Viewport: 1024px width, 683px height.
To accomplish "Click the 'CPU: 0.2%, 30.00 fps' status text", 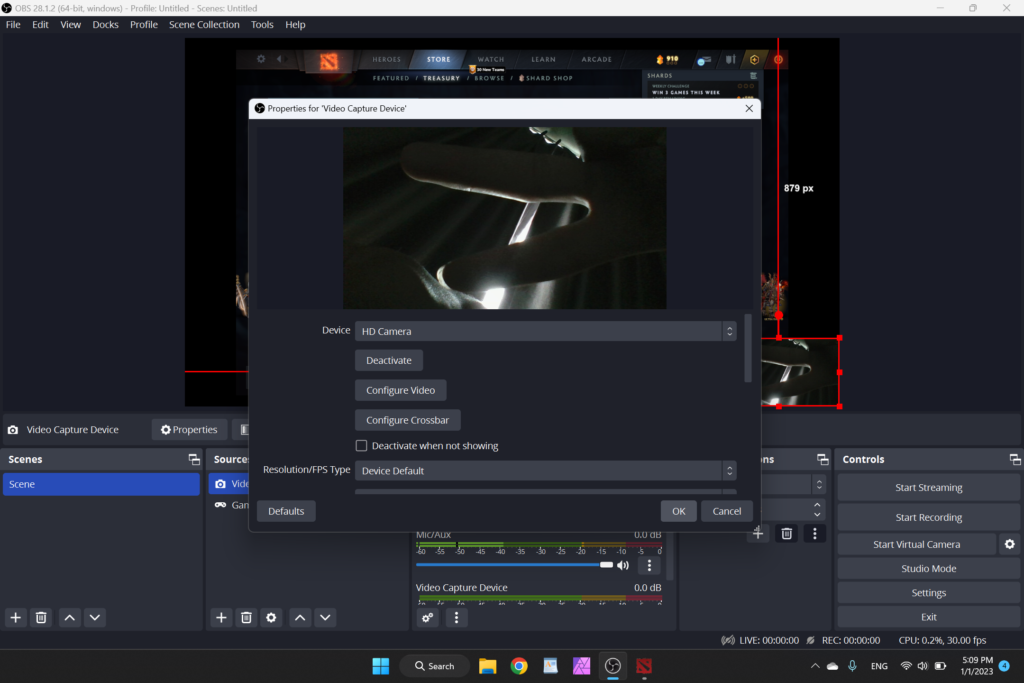I will click(x=942, y=641).
